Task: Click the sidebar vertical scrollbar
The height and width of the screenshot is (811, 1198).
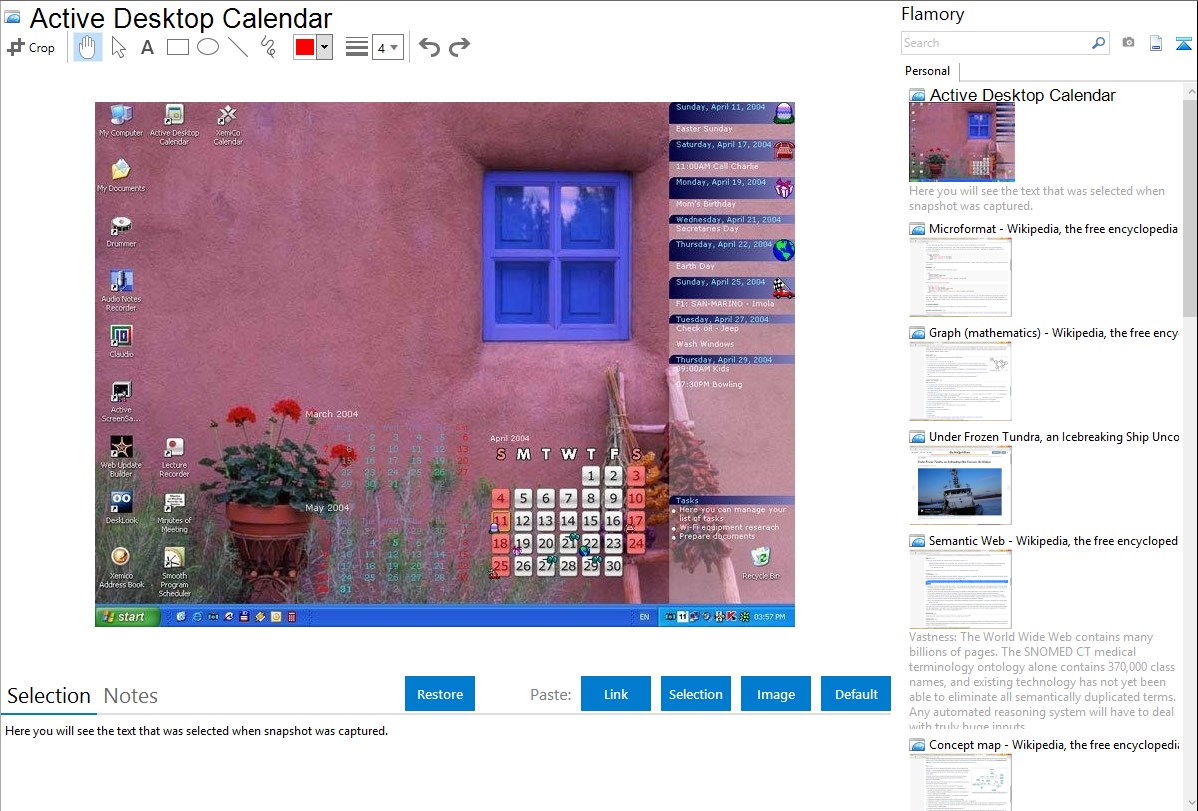Action: click(1190, 208)
